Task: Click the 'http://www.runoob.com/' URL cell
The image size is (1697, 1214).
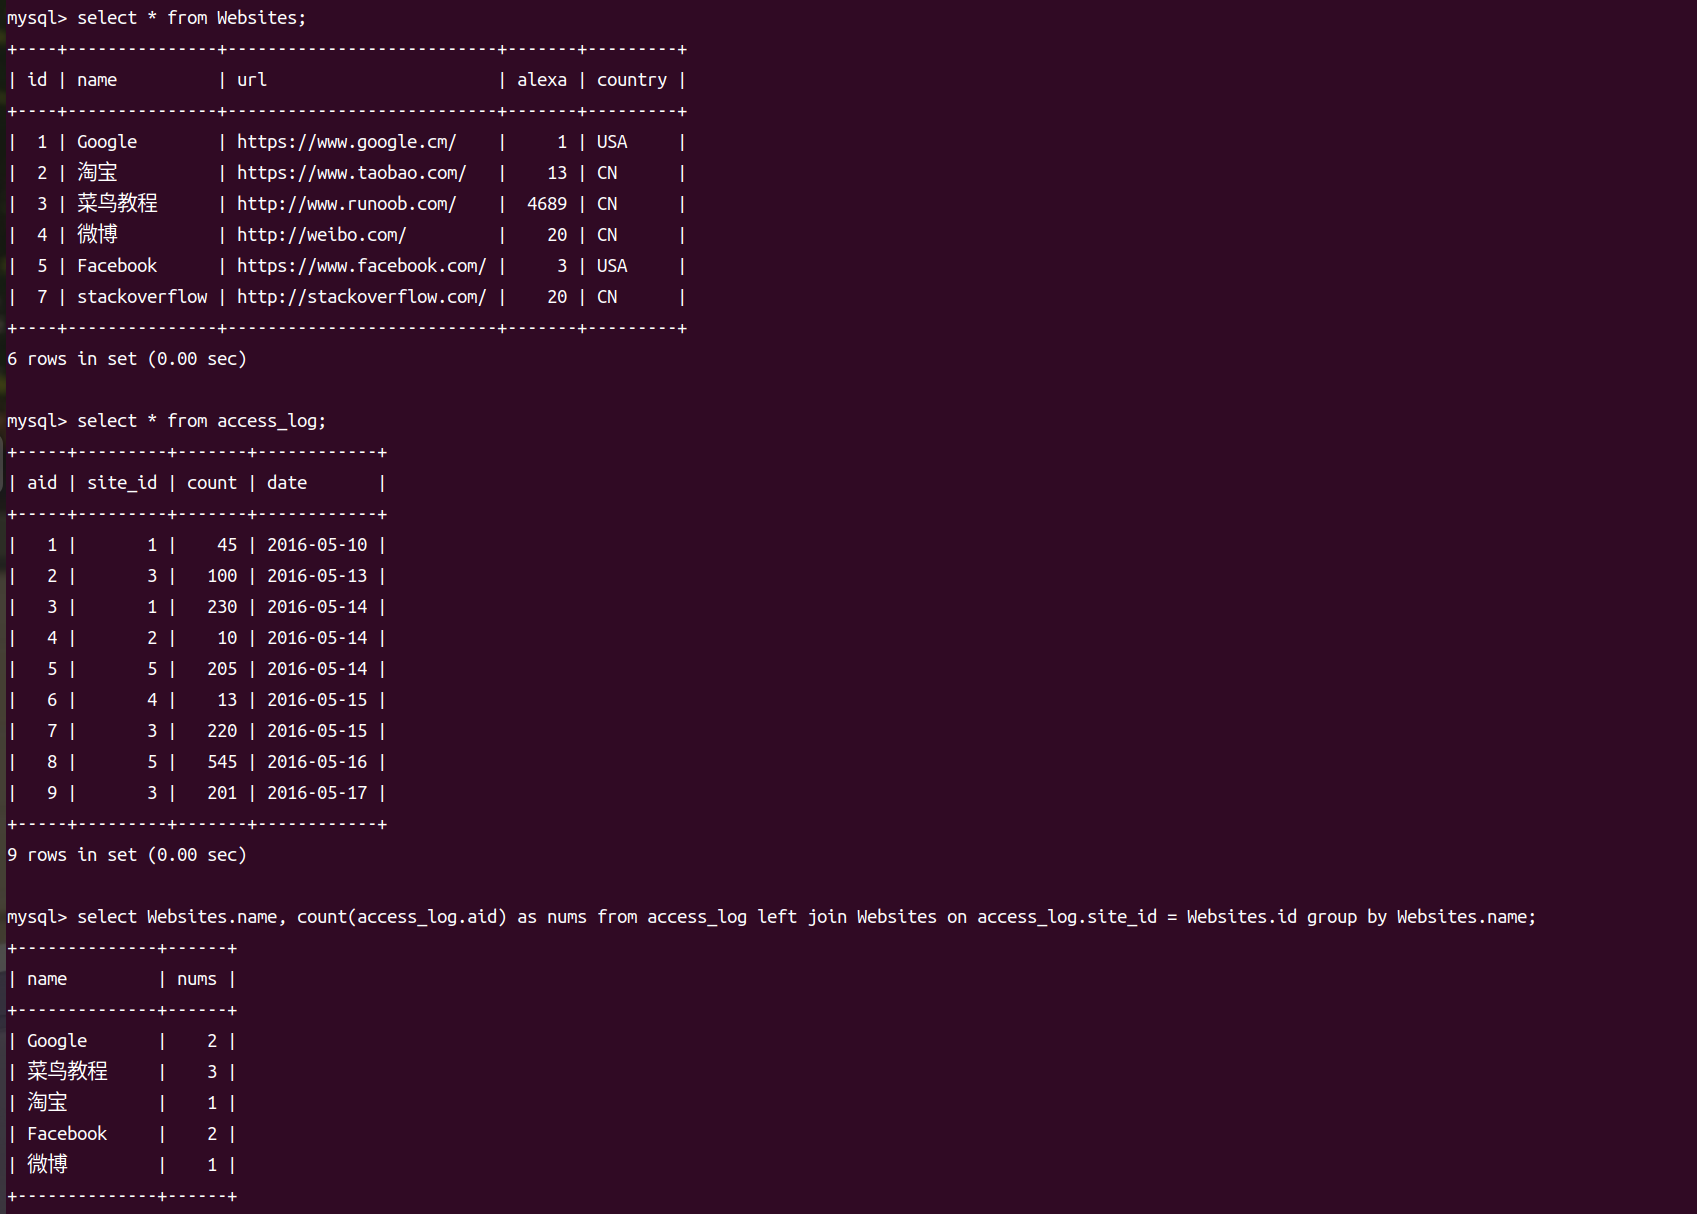Action: click(x=347, y=204)
